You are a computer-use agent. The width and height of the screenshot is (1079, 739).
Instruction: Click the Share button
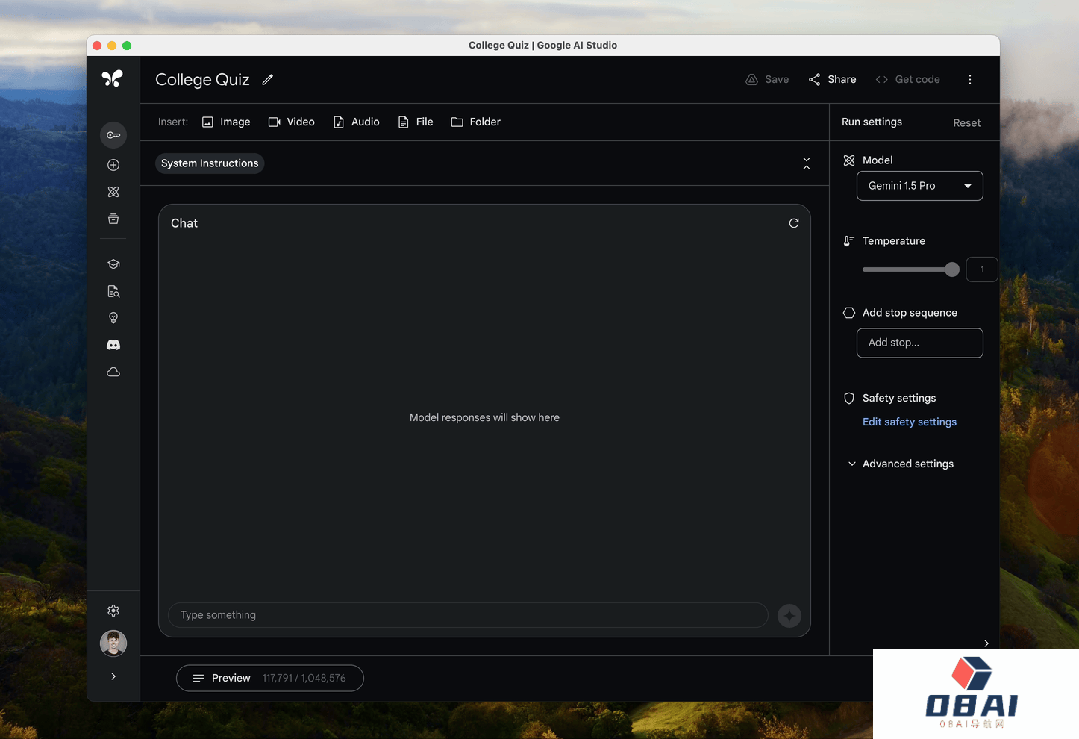[832, 80]
